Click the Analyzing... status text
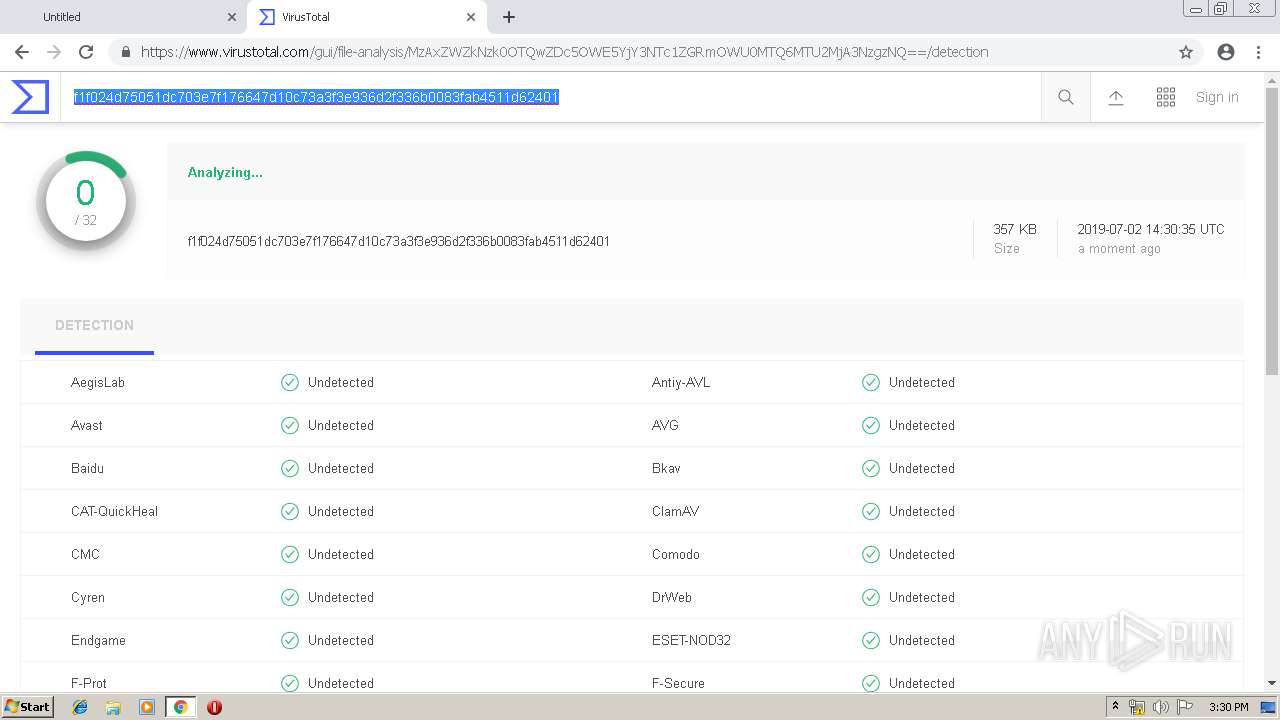Screen dimensions: 1280x720 tap(225, 172)
